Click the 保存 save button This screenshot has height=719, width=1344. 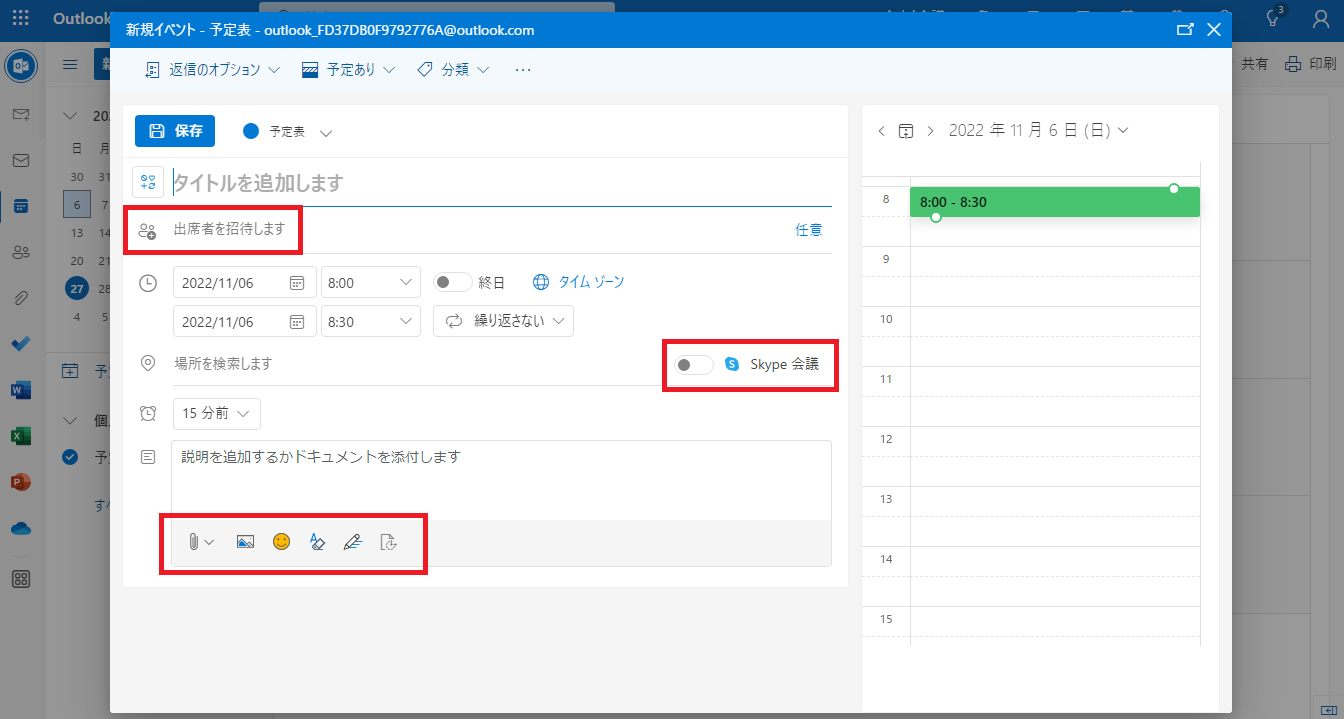tap(175, 131)
